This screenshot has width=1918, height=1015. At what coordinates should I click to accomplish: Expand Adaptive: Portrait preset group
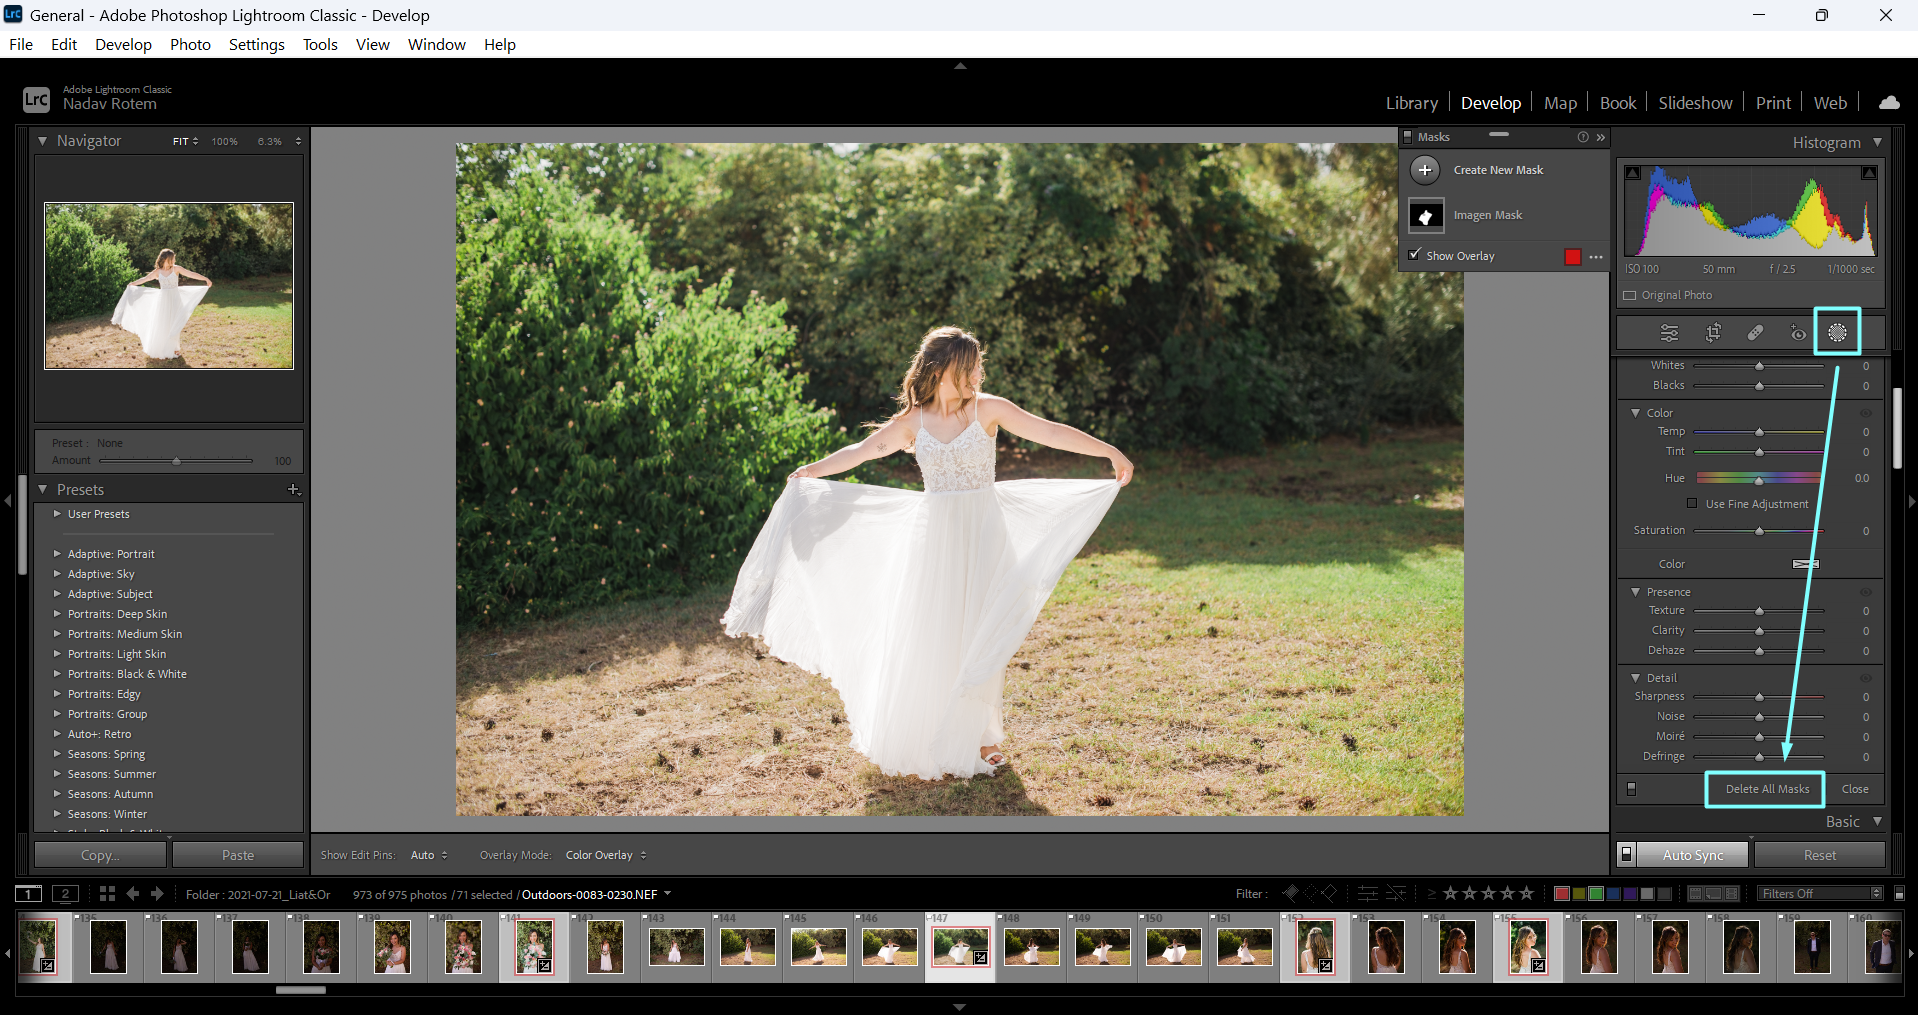pyautogui.click(x=57, y=554)
